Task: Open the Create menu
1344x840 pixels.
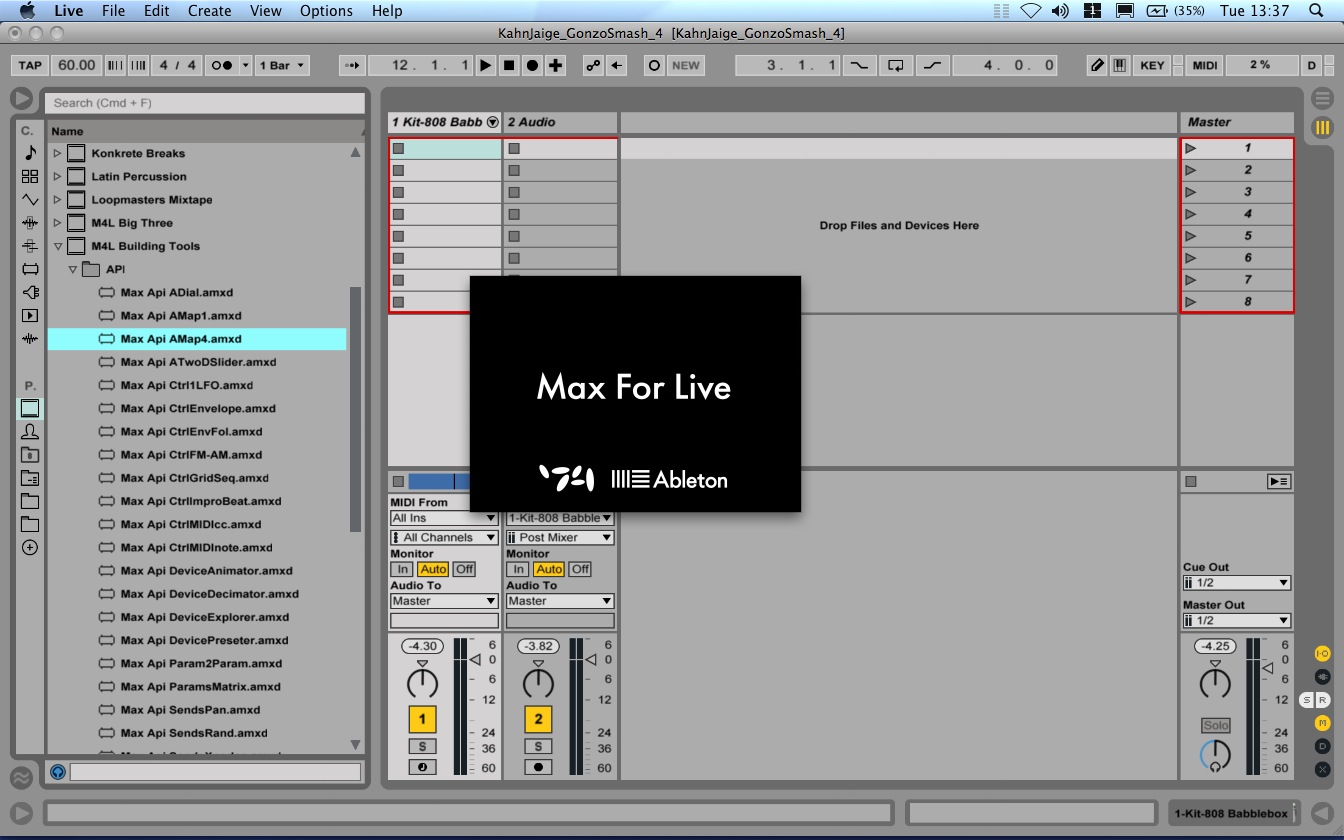Action: click(x=209, y=11)
